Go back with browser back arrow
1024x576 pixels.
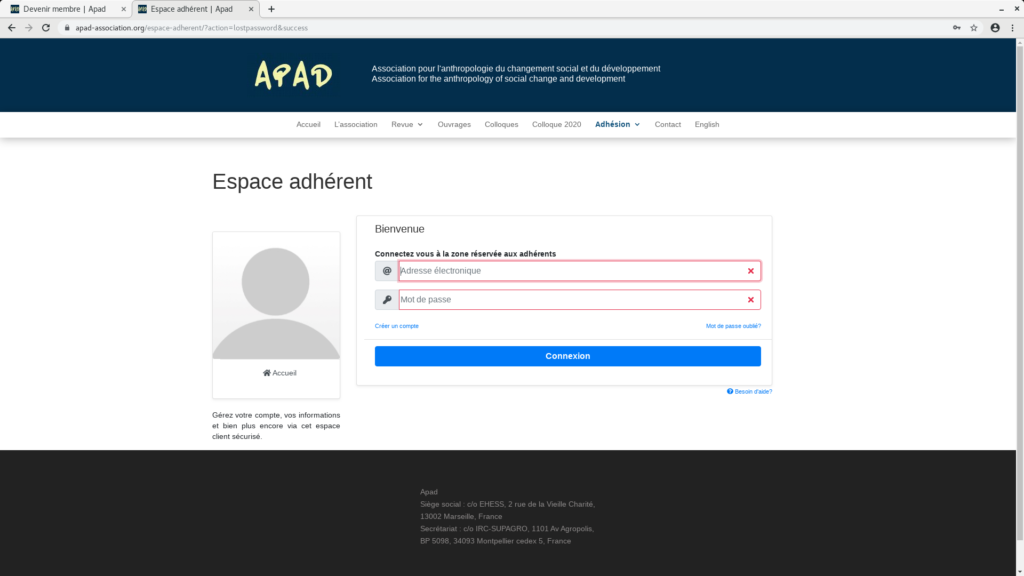(12, 28)
